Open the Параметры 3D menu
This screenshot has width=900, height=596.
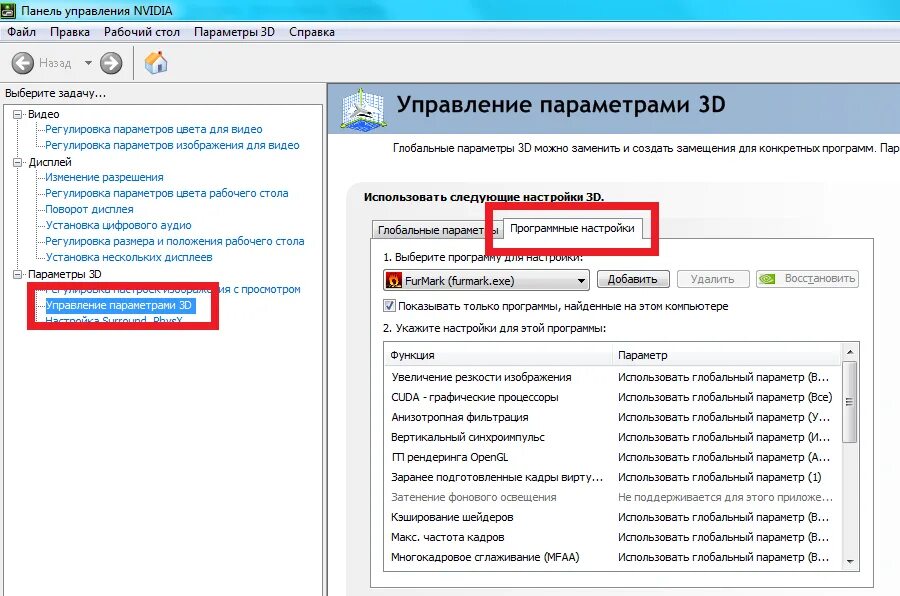click(x=234, y=32)
